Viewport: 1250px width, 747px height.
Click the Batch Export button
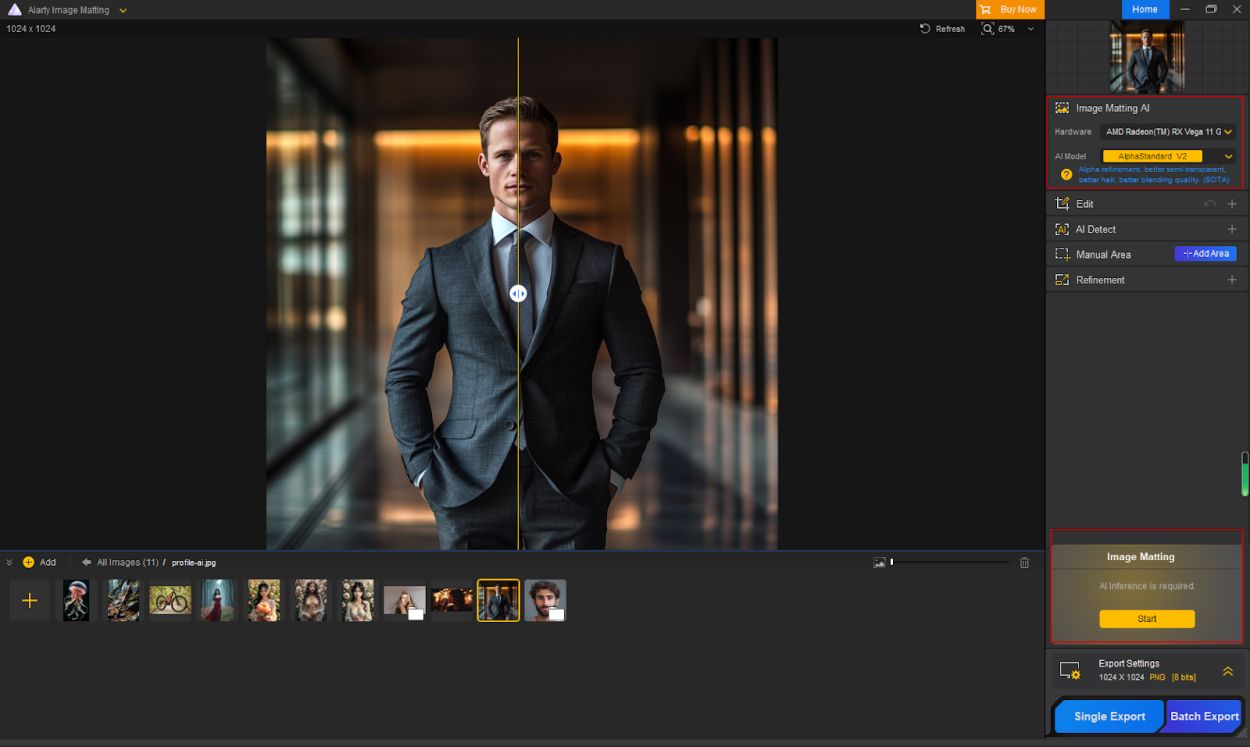click(1203, 716)
